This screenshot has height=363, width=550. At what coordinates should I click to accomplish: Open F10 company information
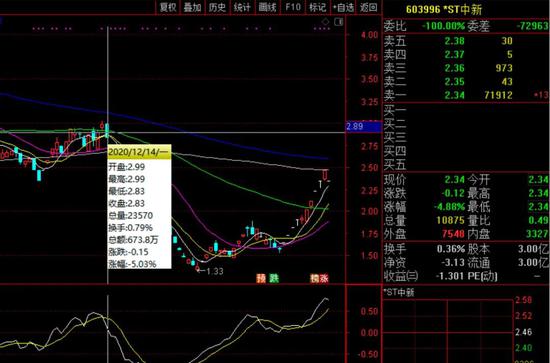tap(293, 7)
